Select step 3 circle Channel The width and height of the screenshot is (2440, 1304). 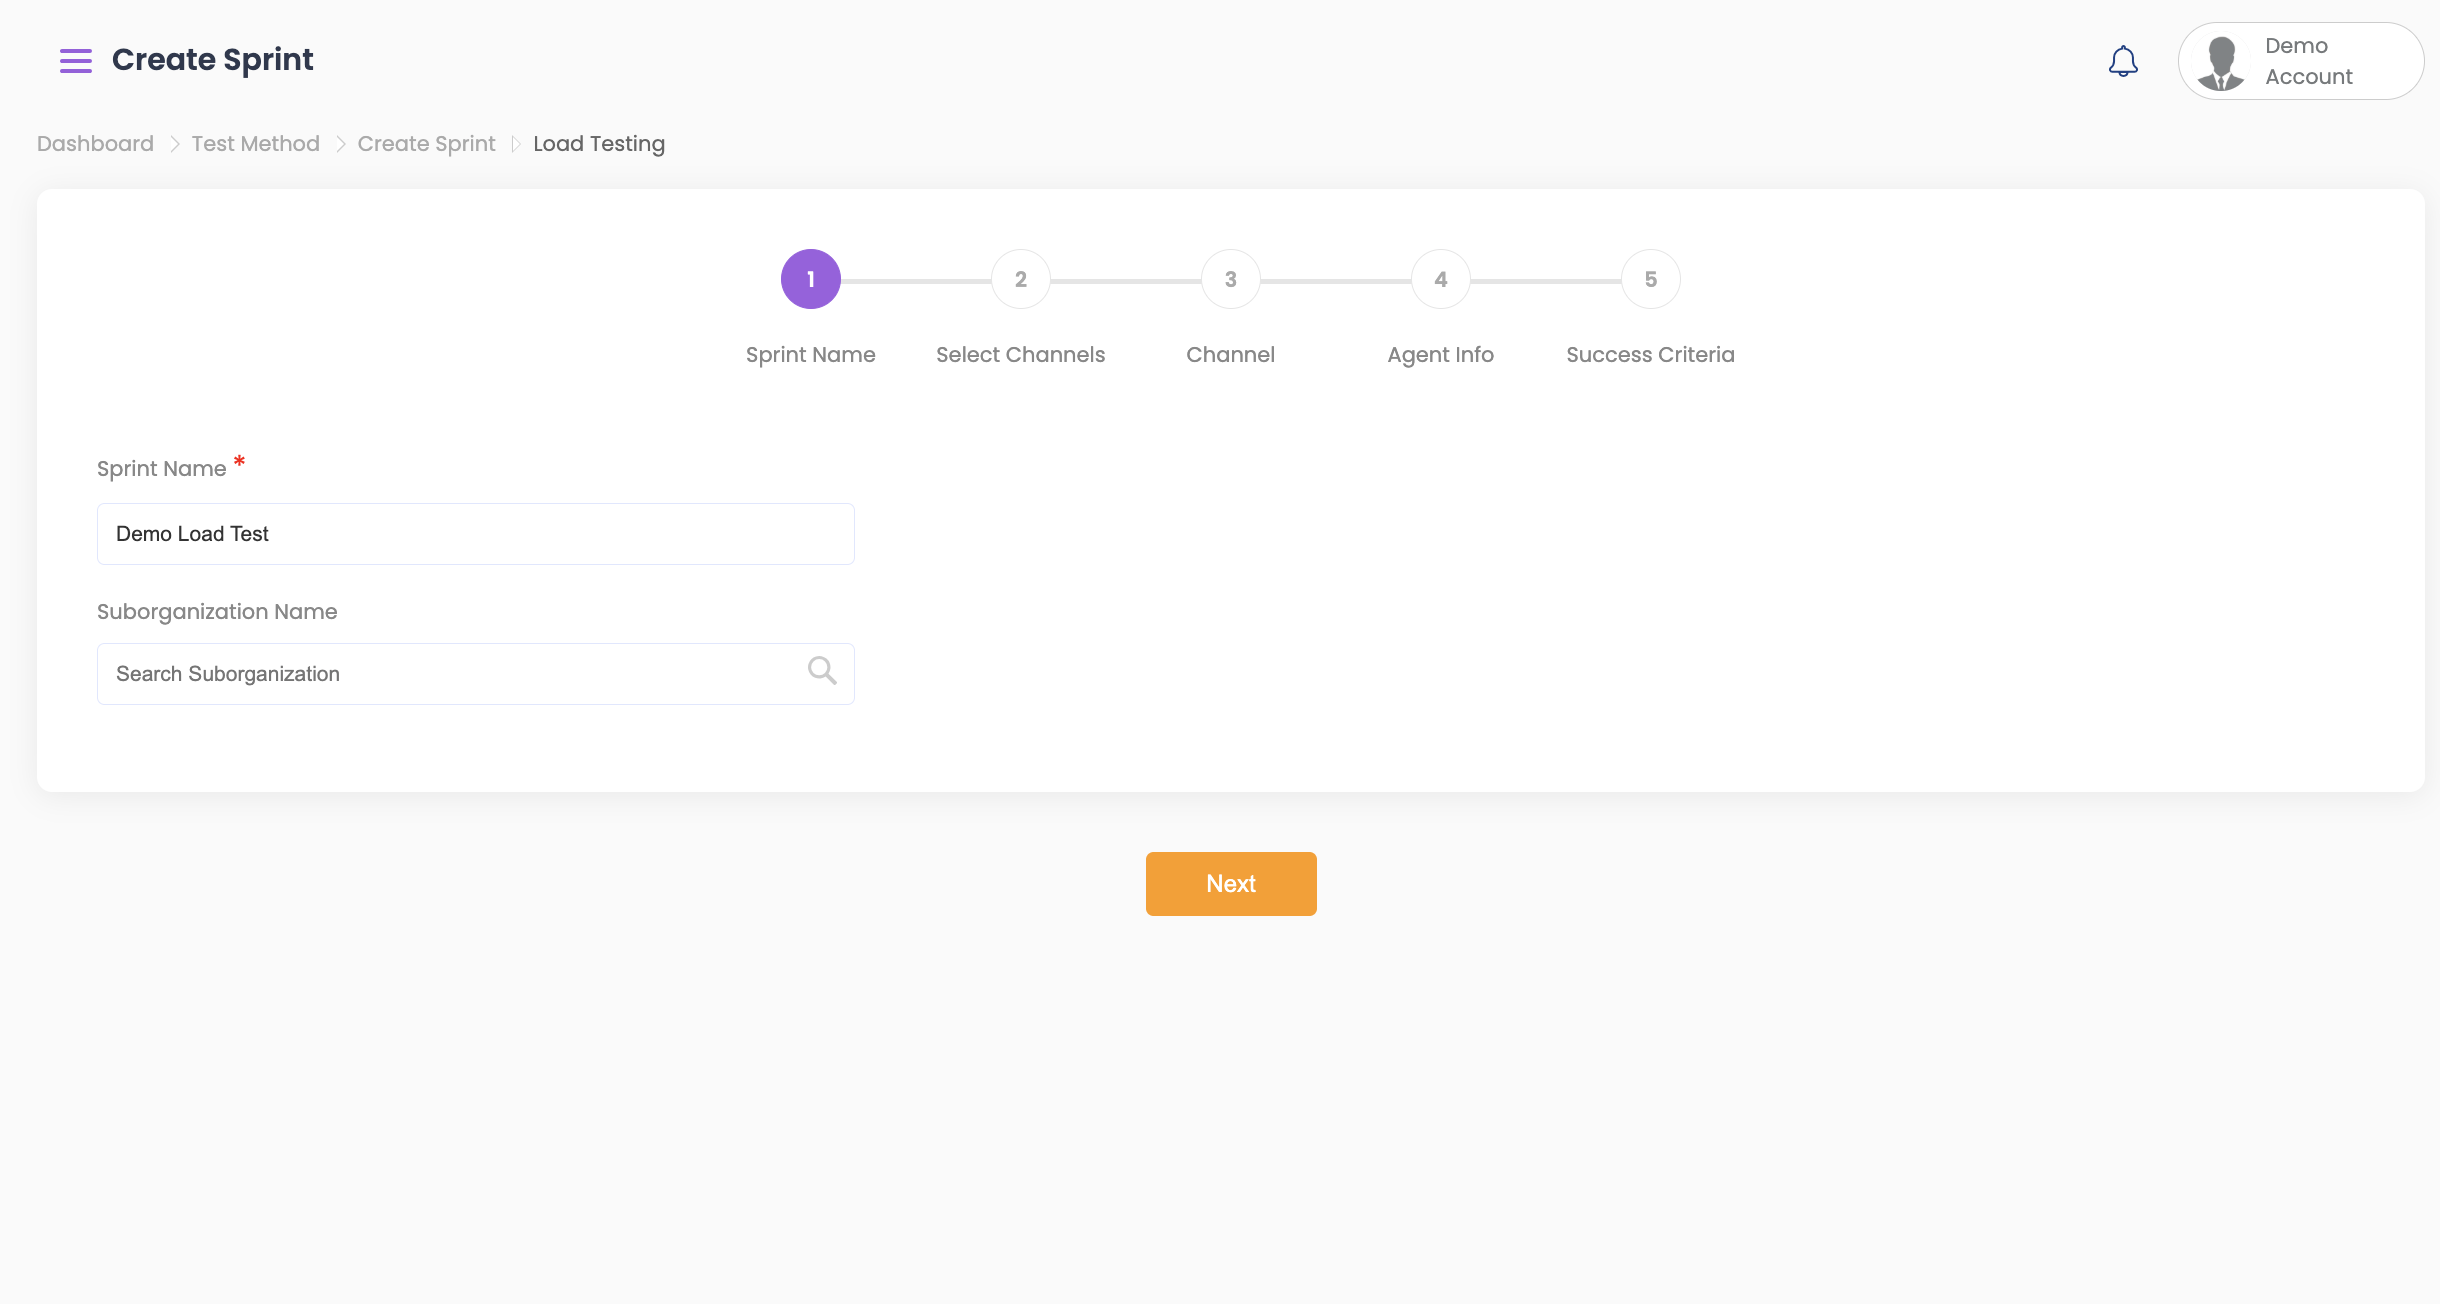point(1230,279)
